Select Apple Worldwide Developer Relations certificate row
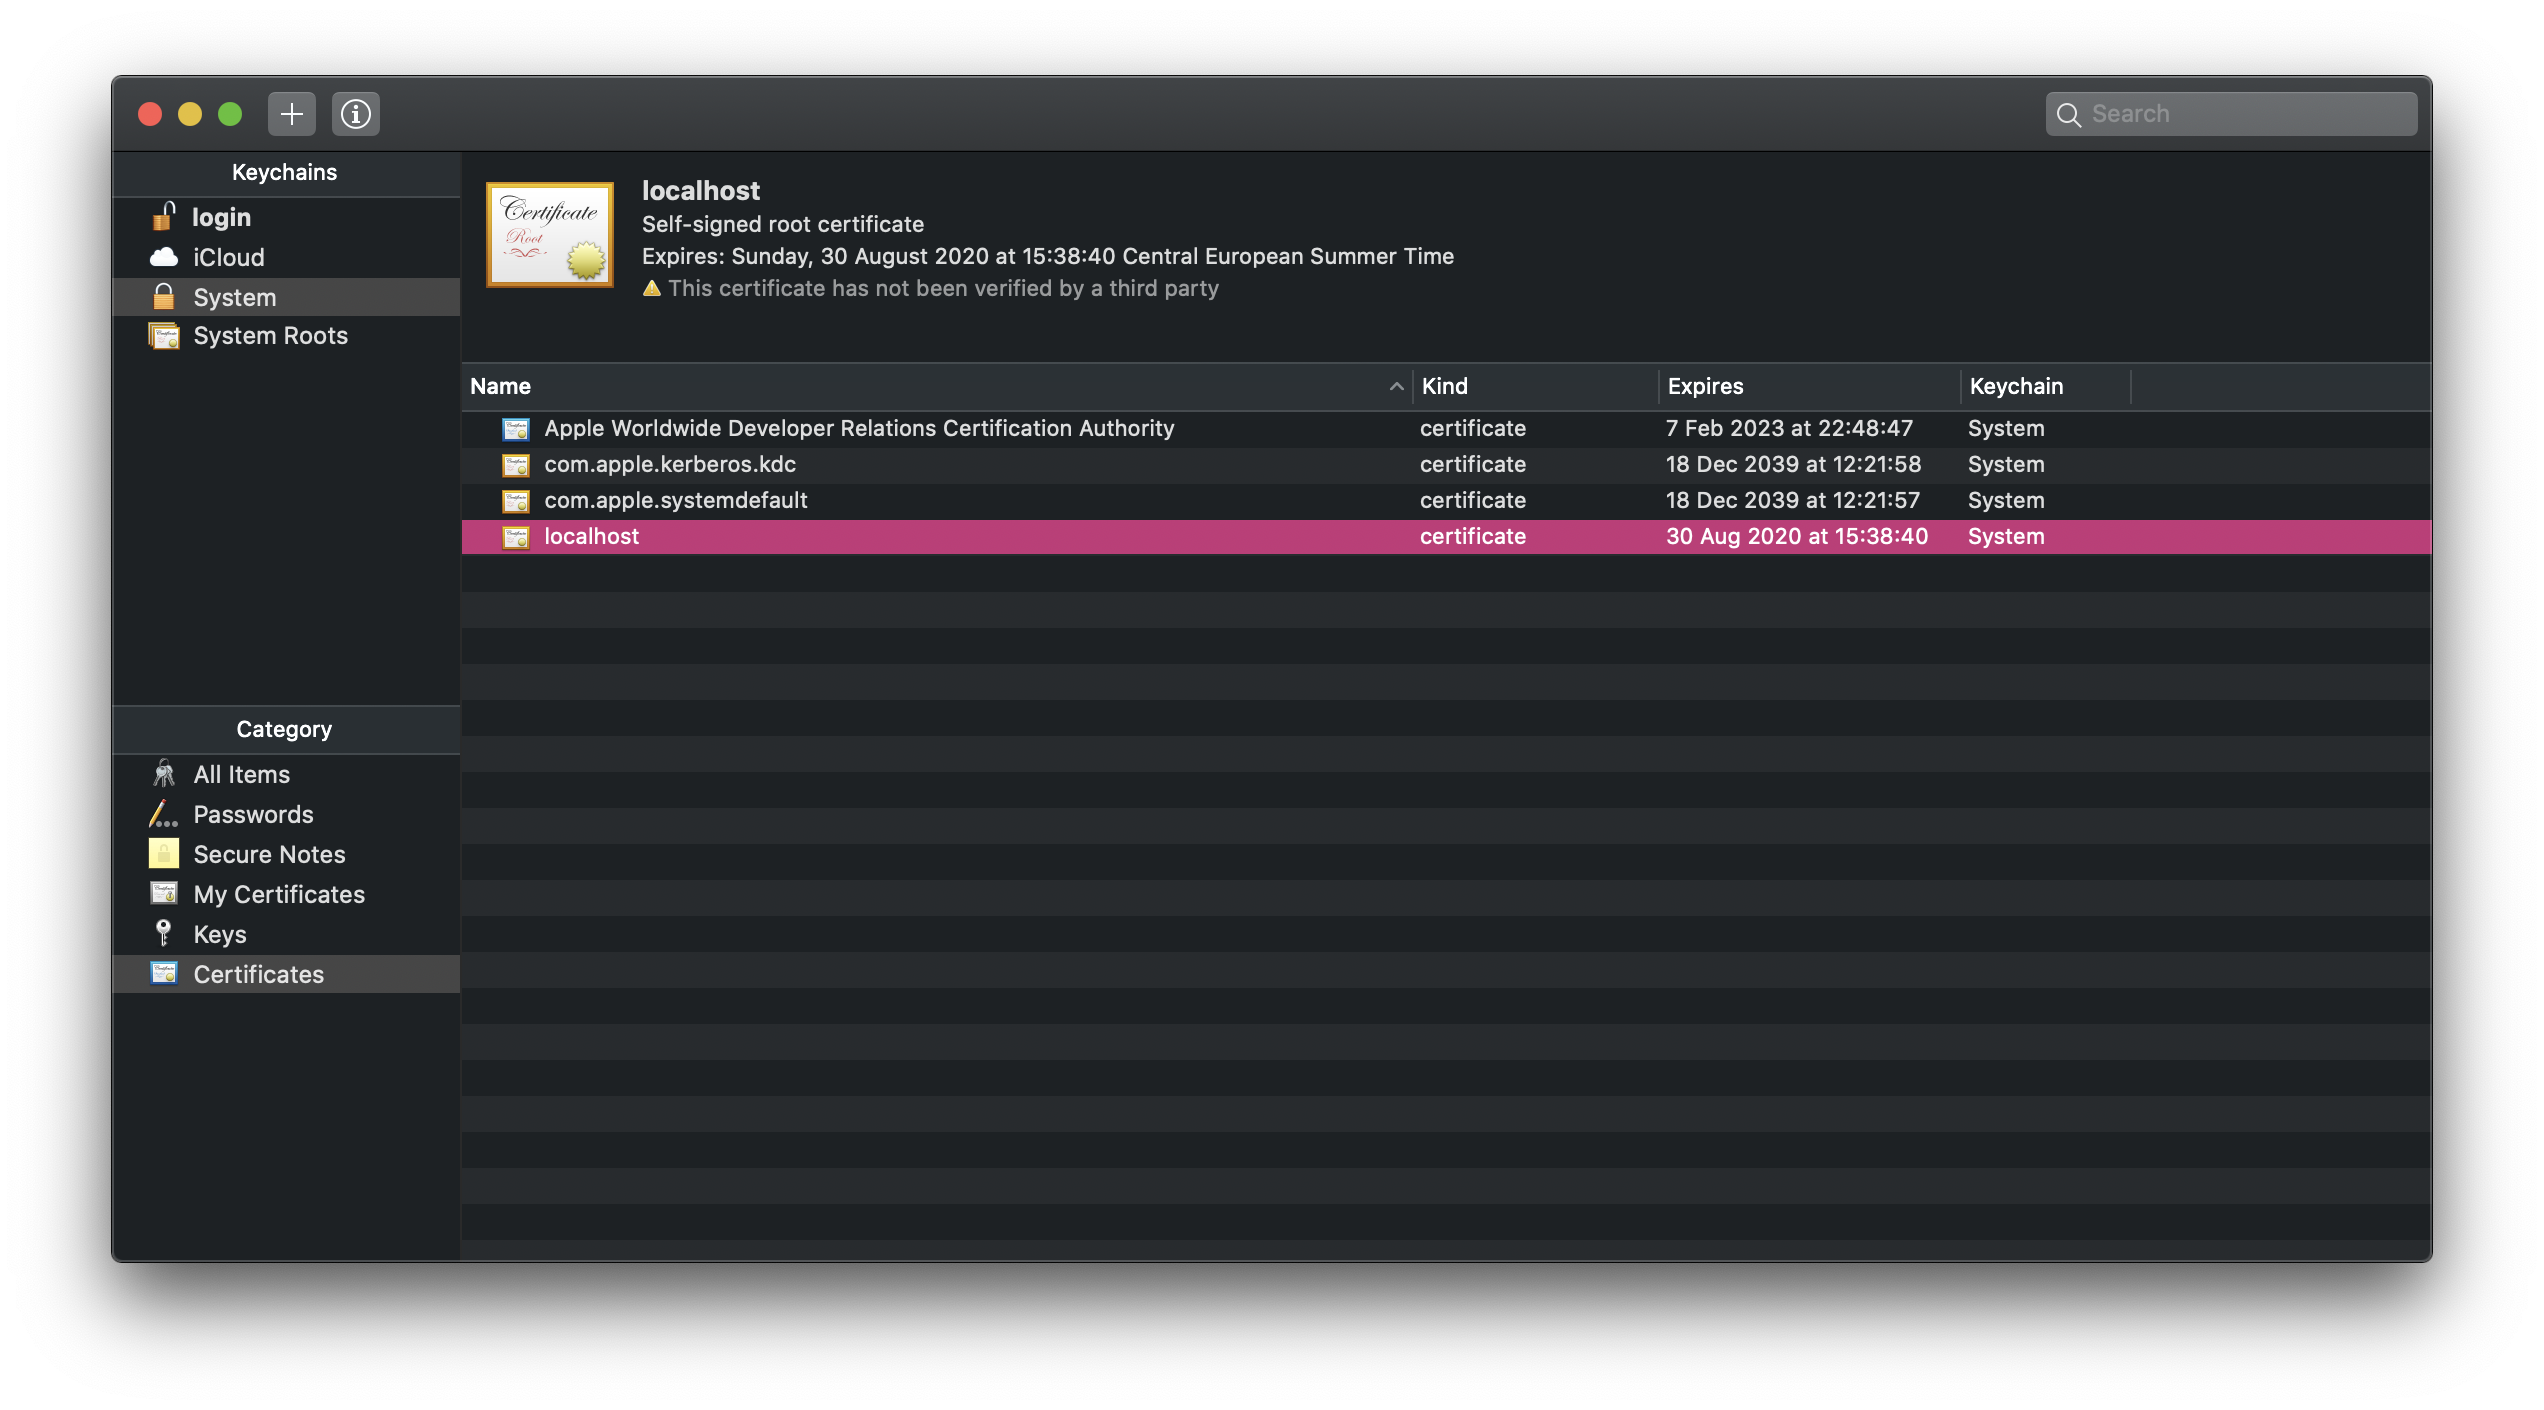The width and height of the screenshot is (2544, 1410). pos(858,428)
